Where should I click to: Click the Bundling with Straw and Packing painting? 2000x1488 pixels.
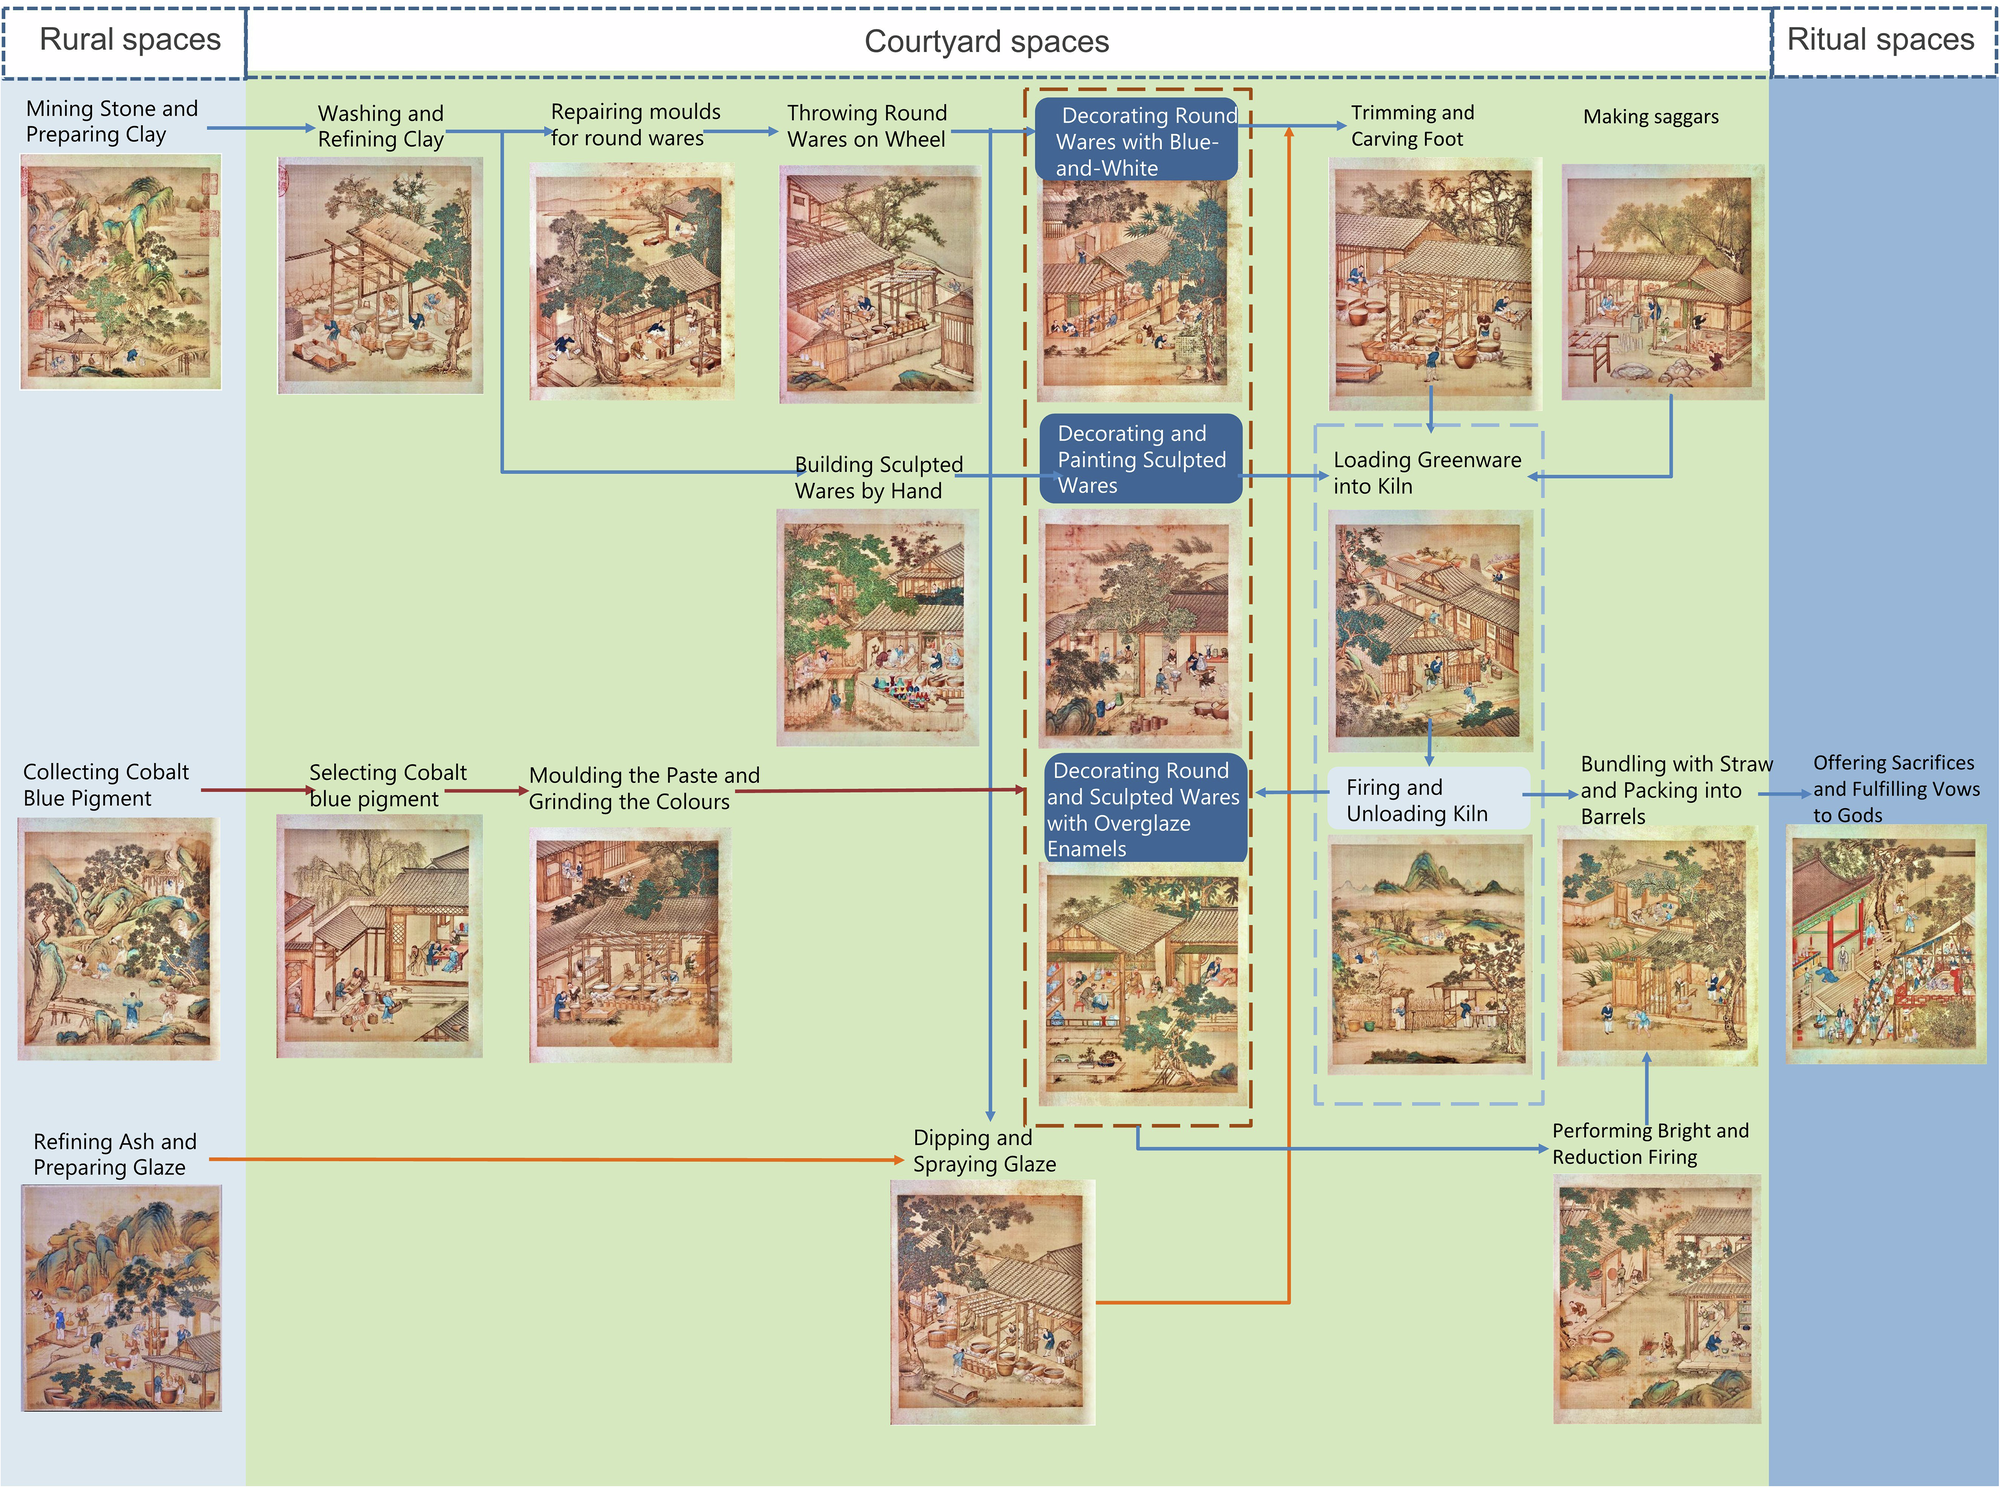click(x=1657, y=946)
